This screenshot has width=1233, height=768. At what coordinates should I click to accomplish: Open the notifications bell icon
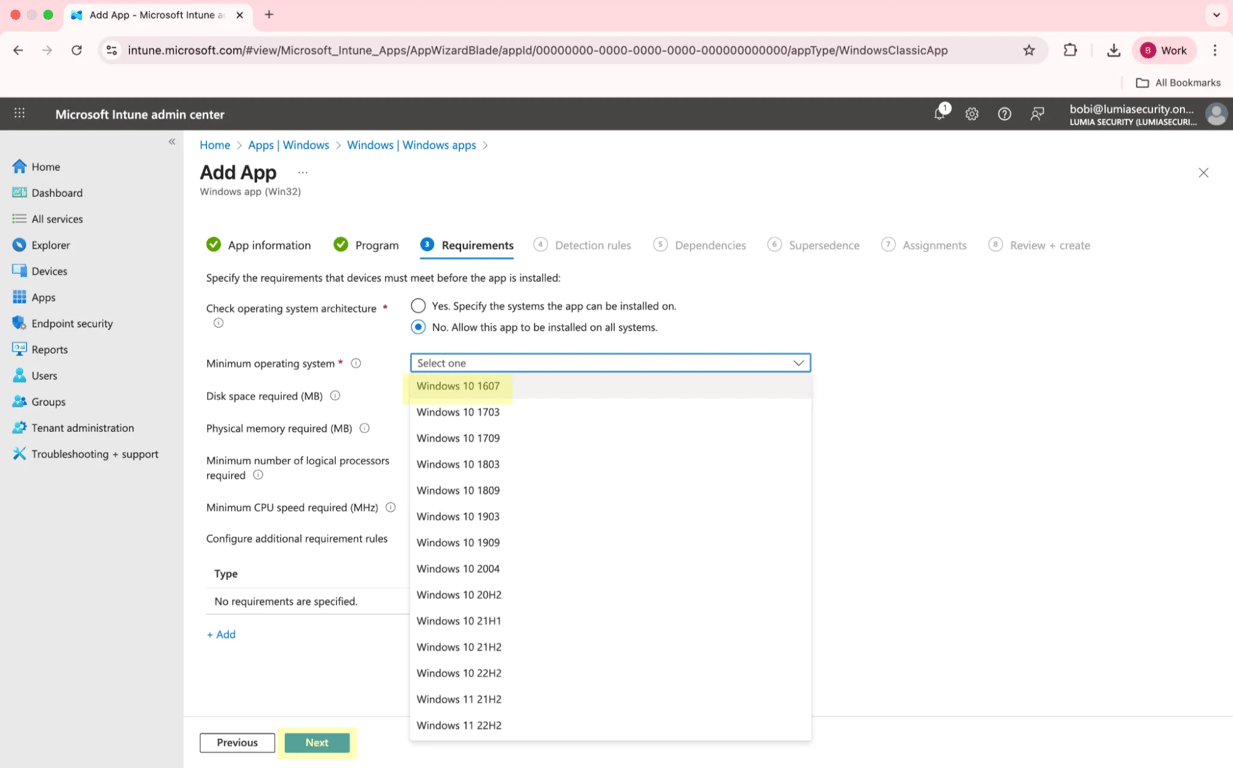point(940,114)
